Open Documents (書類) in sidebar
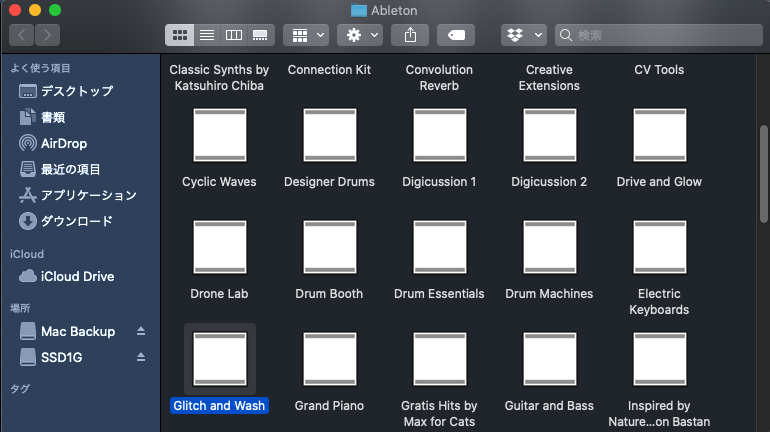770x432 pixels. click(x=81, y=117)
